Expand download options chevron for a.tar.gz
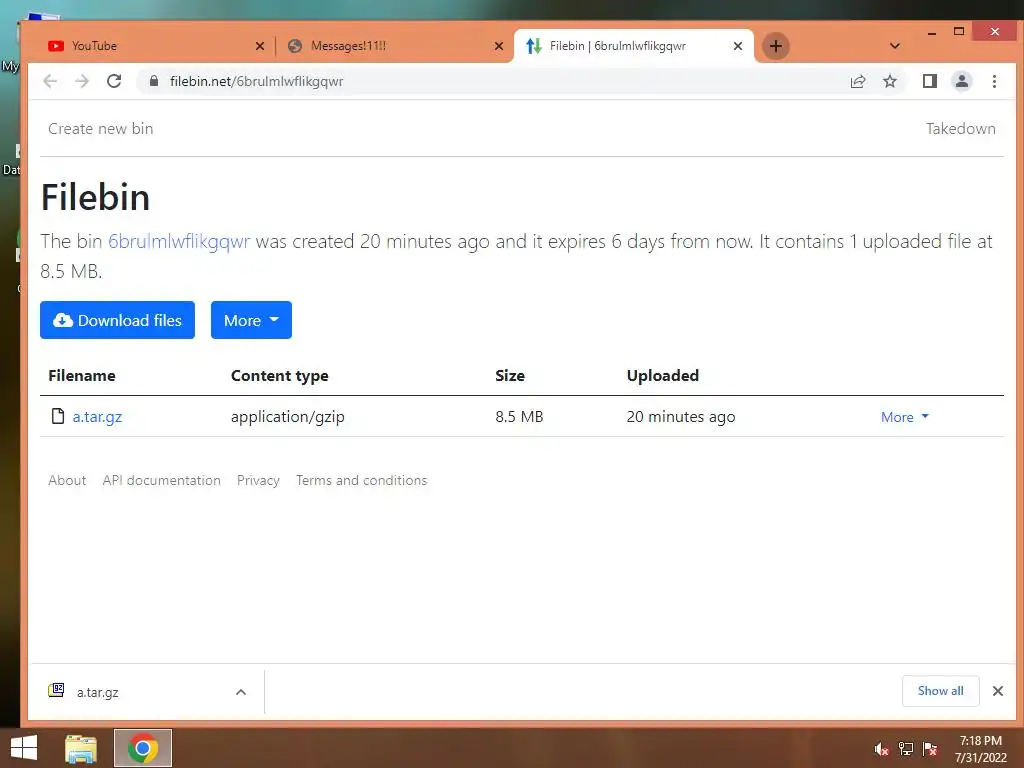The height and width of the screenshot is (768, 1024). [241, 692]
